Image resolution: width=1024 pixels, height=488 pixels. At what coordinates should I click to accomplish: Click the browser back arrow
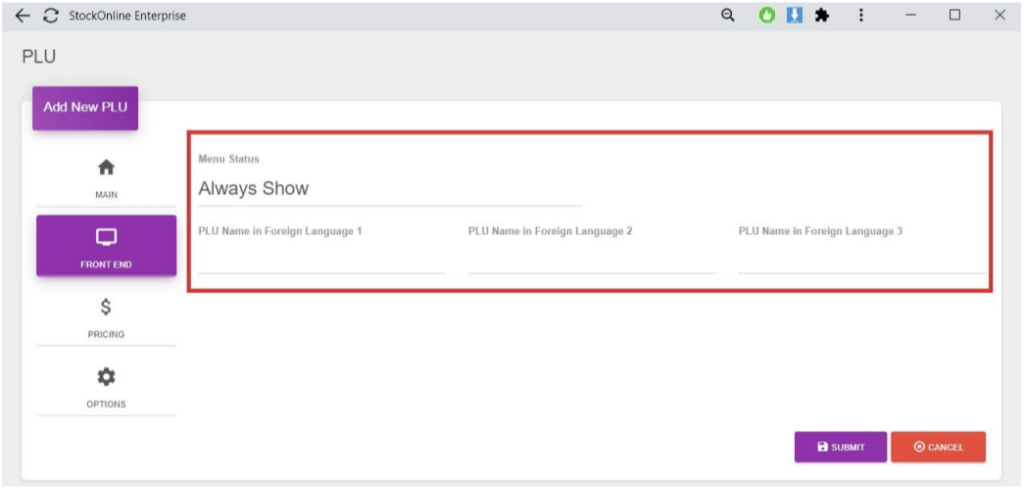tap(23, 16)
